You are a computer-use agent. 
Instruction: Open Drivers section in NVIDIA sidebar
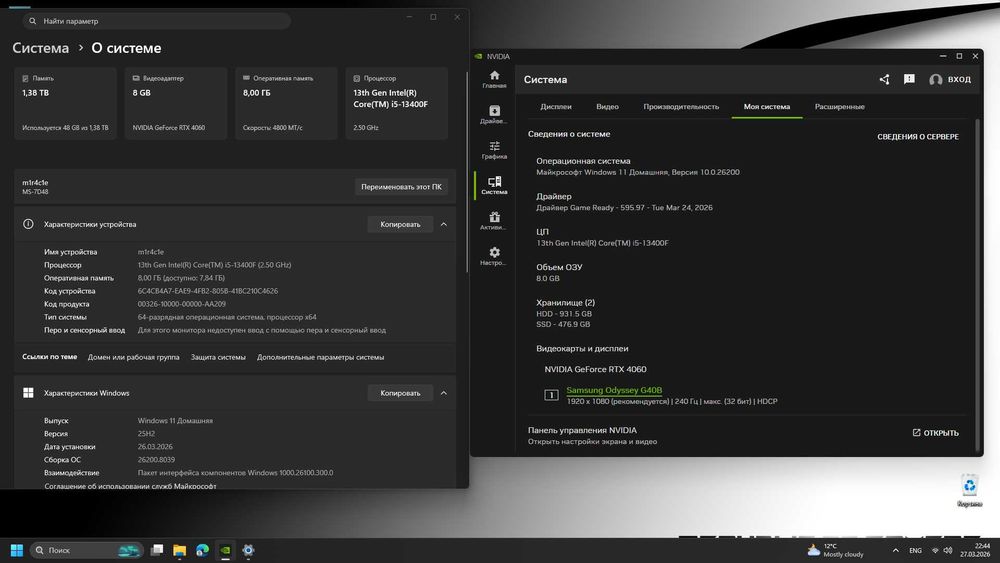pos(494,115)
